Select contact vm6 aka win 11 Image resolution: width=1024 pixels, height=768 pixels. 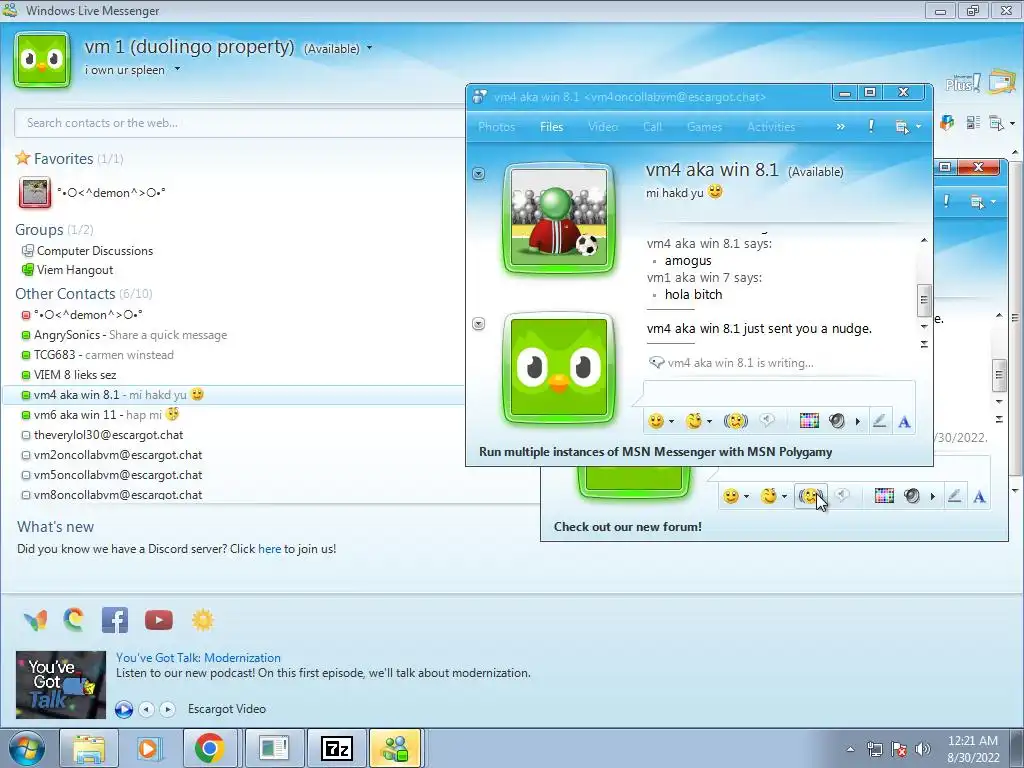point(74,415)
